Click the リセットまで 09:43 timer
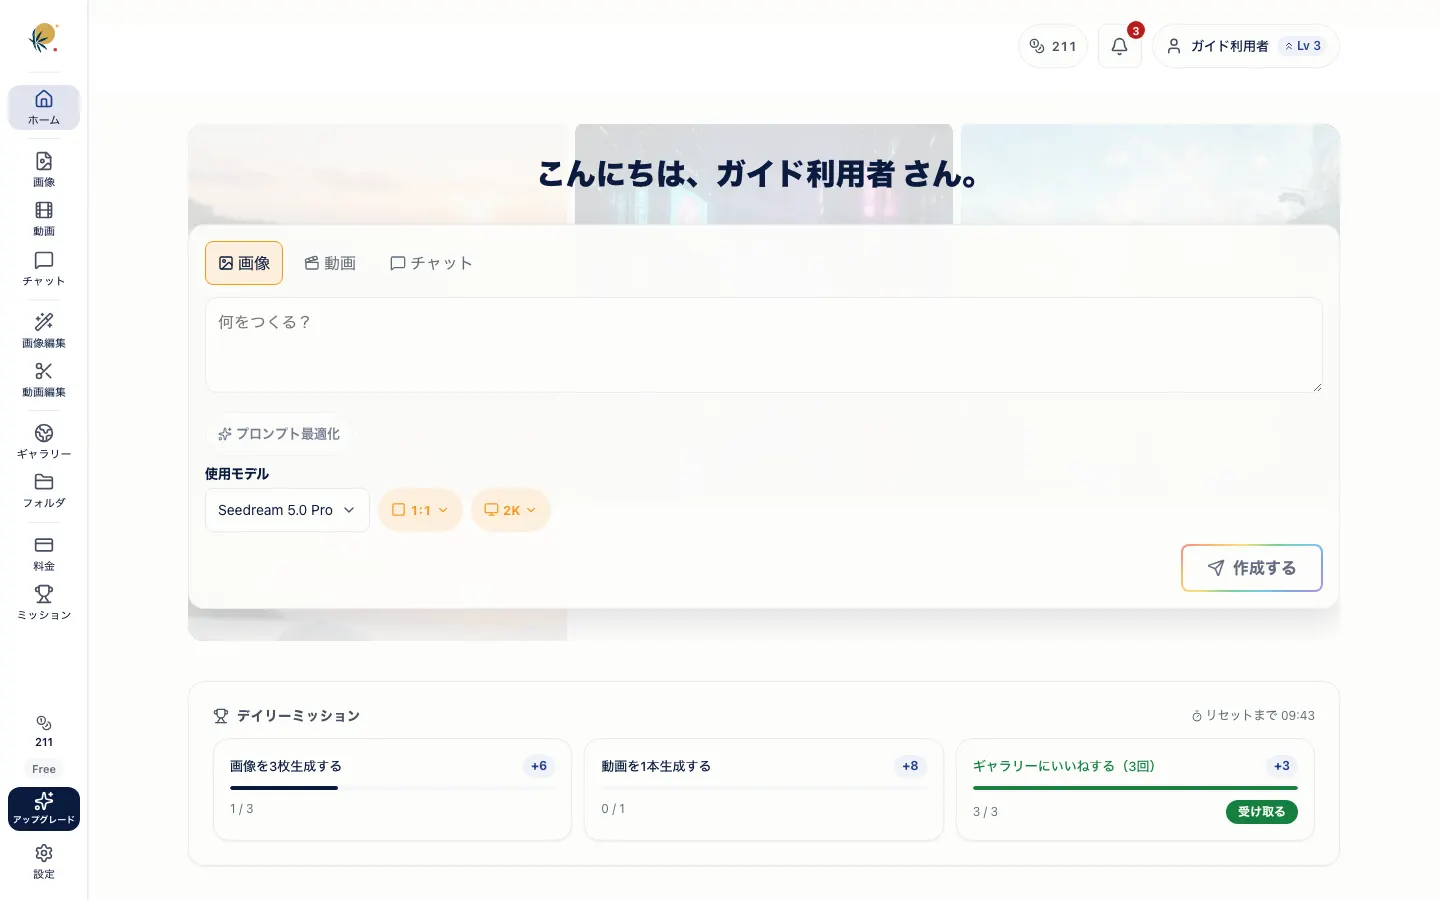 click(1253, 716)
